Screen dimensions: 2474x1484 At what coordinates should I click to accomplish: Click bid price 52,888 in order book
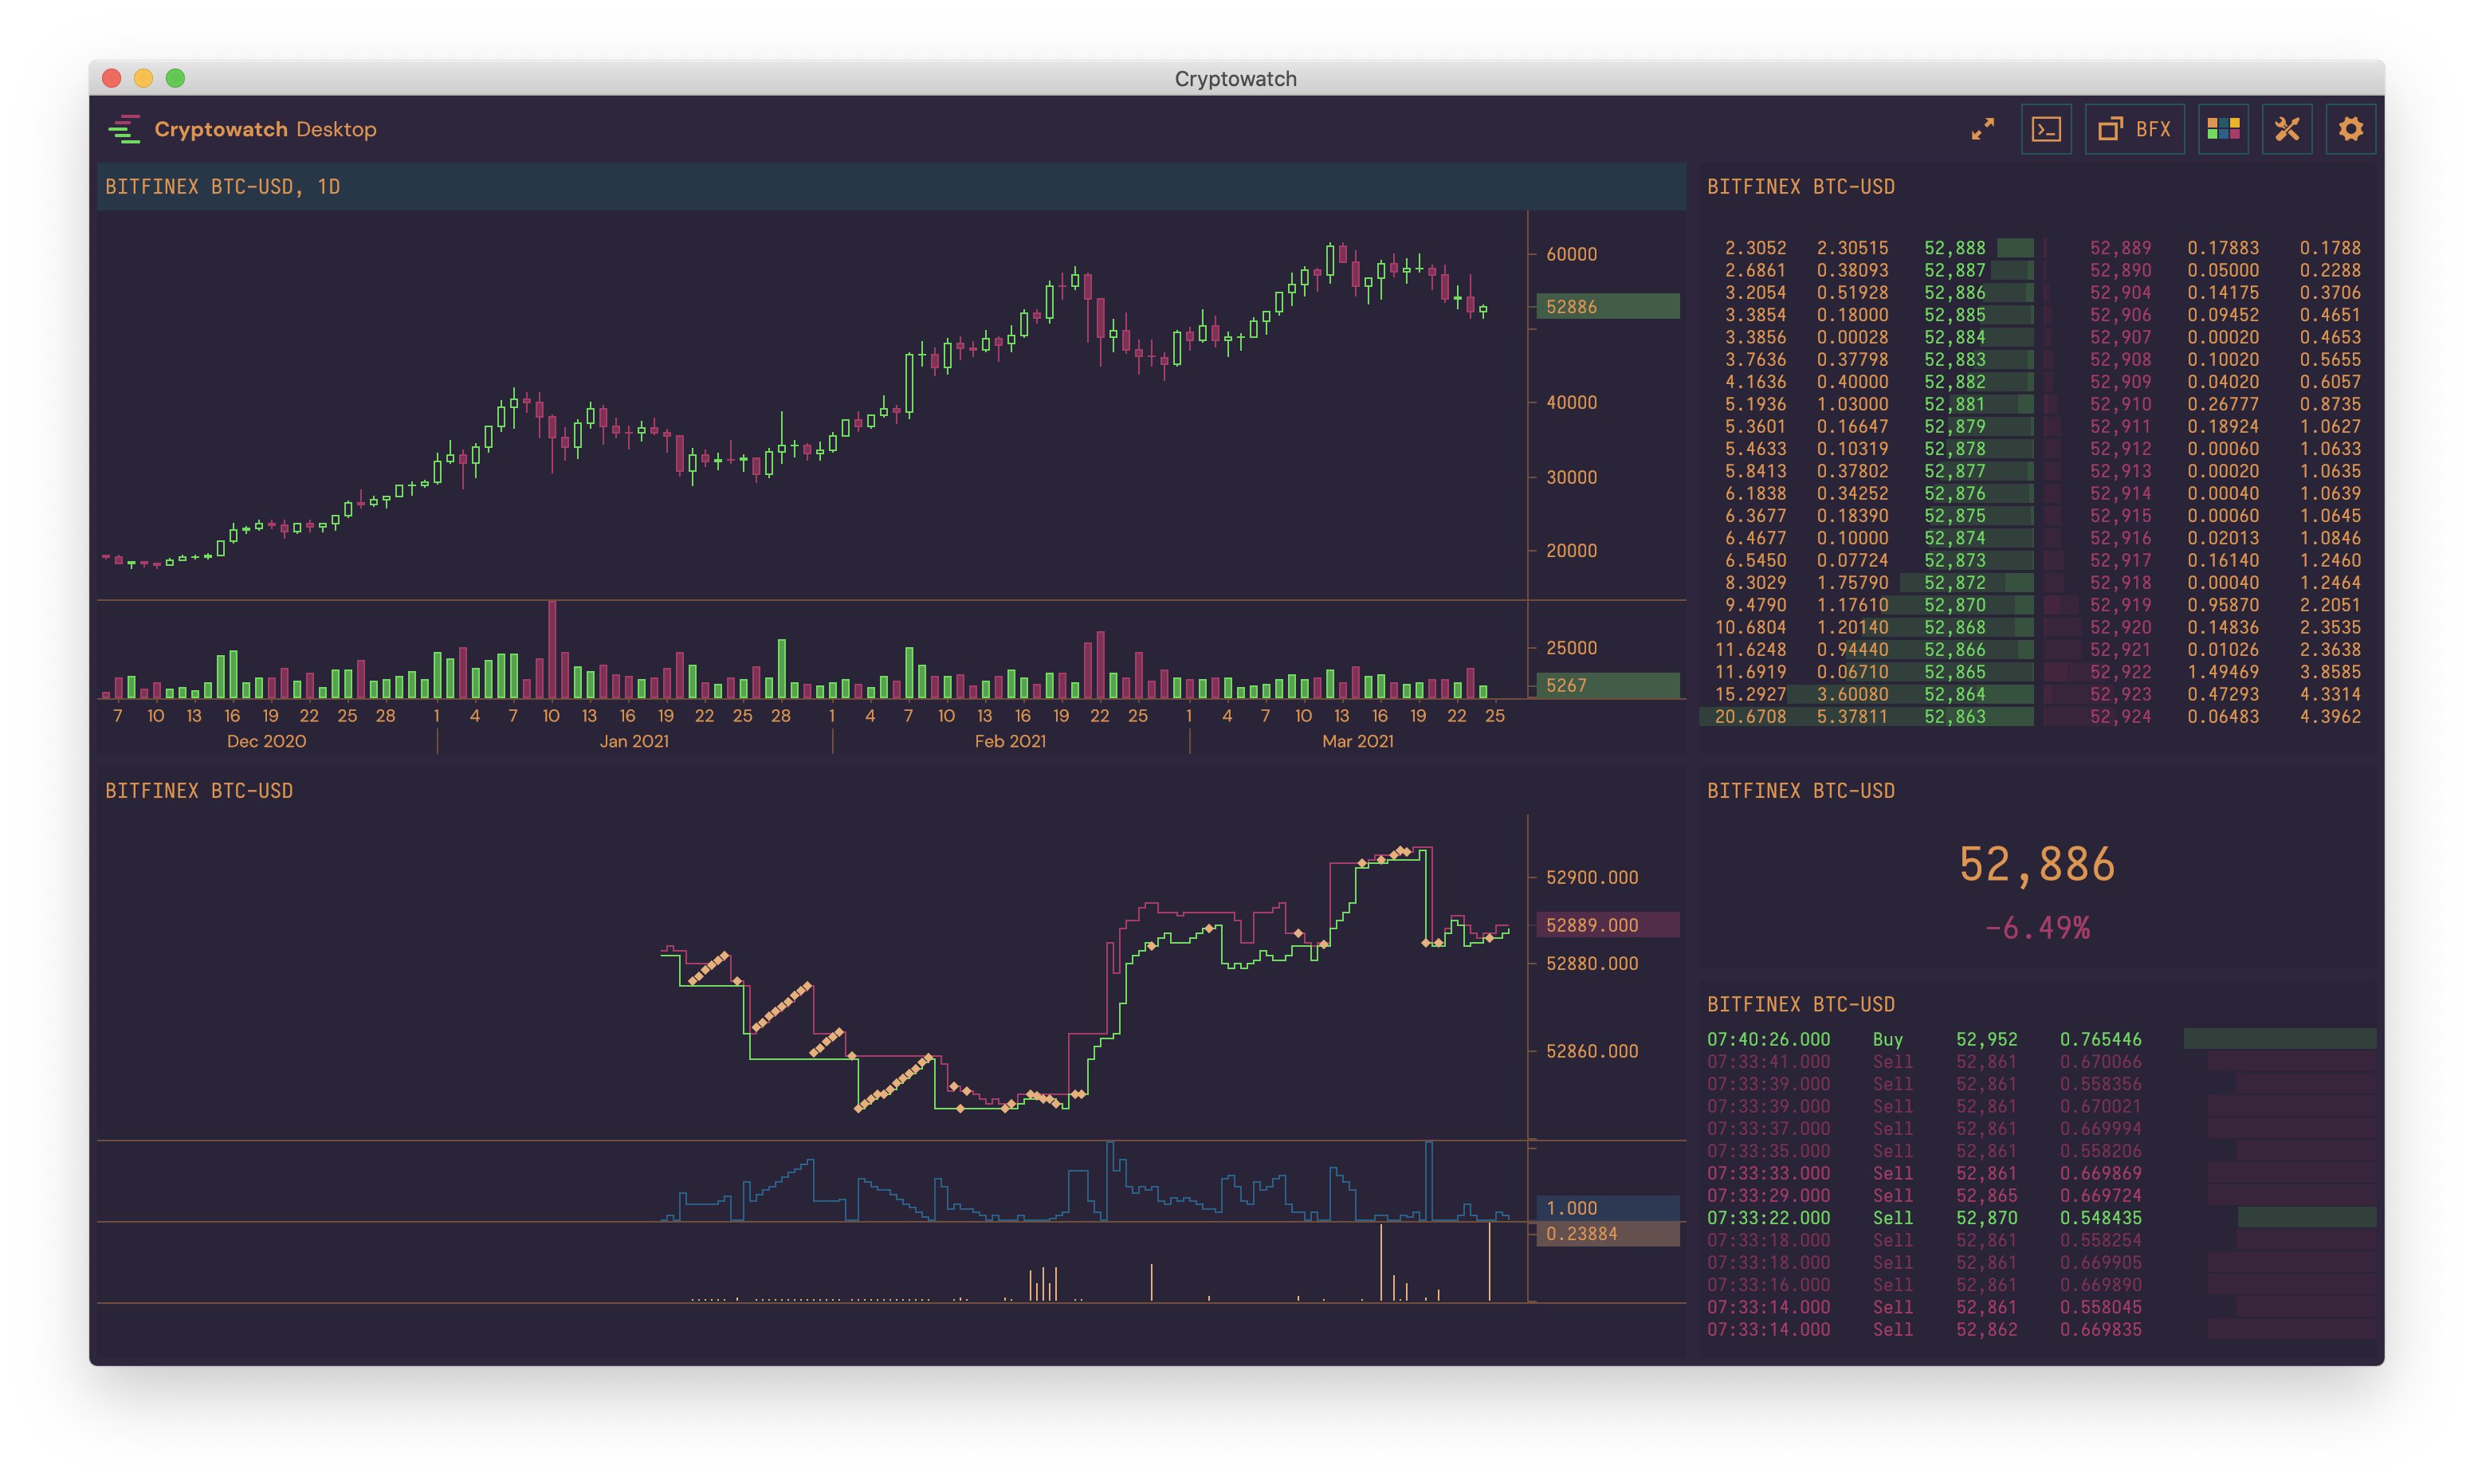click(1954, 248)
